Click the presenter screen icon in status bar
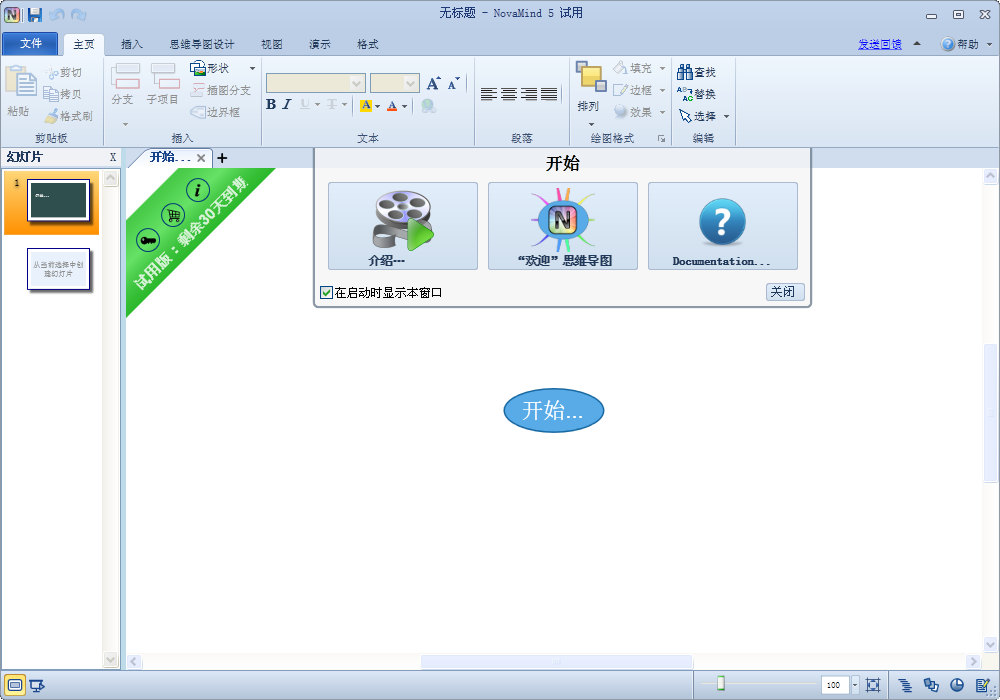This screenshot has width=1000, height=700. point(37,685)
